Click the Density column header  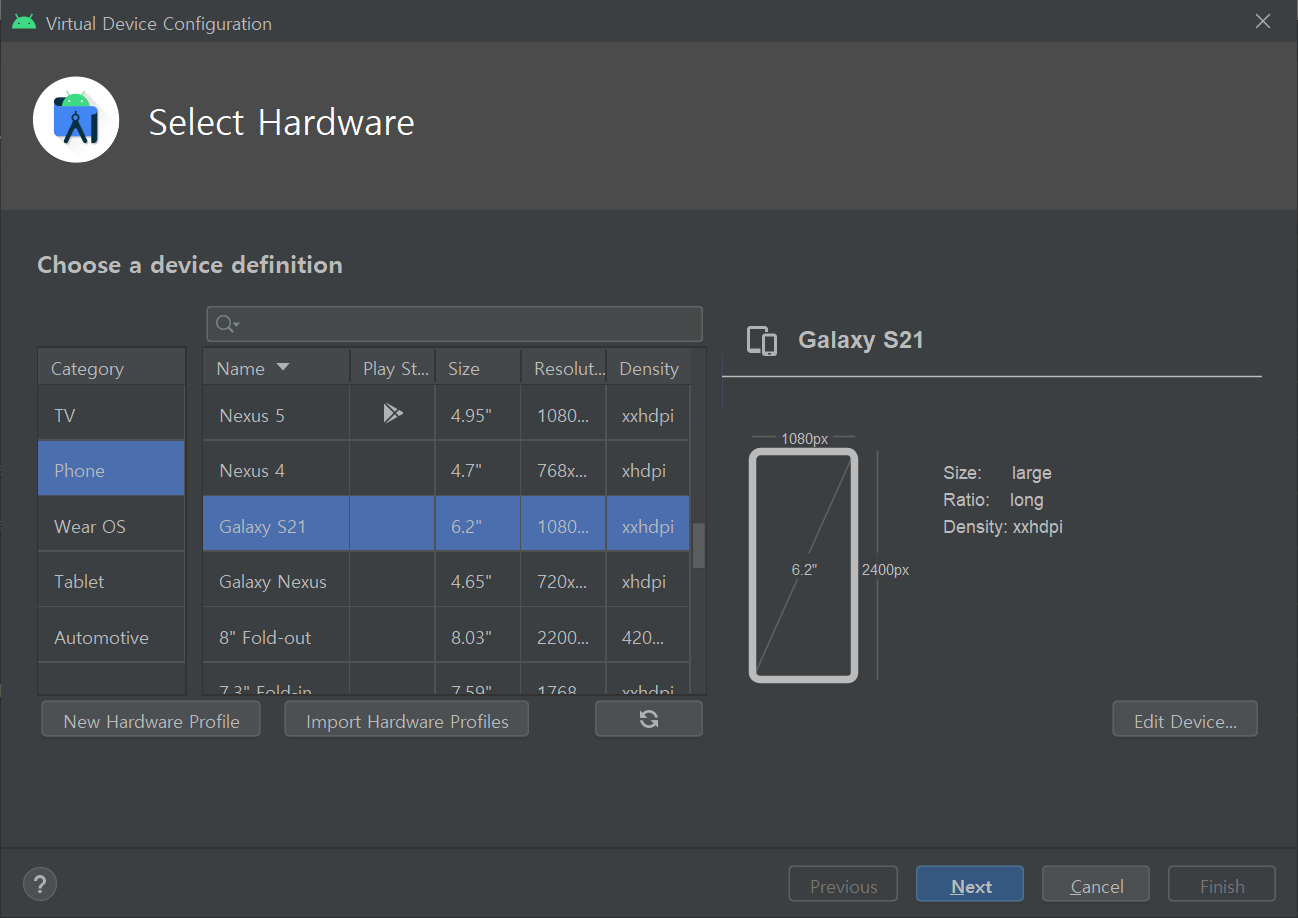coord(649,368)
